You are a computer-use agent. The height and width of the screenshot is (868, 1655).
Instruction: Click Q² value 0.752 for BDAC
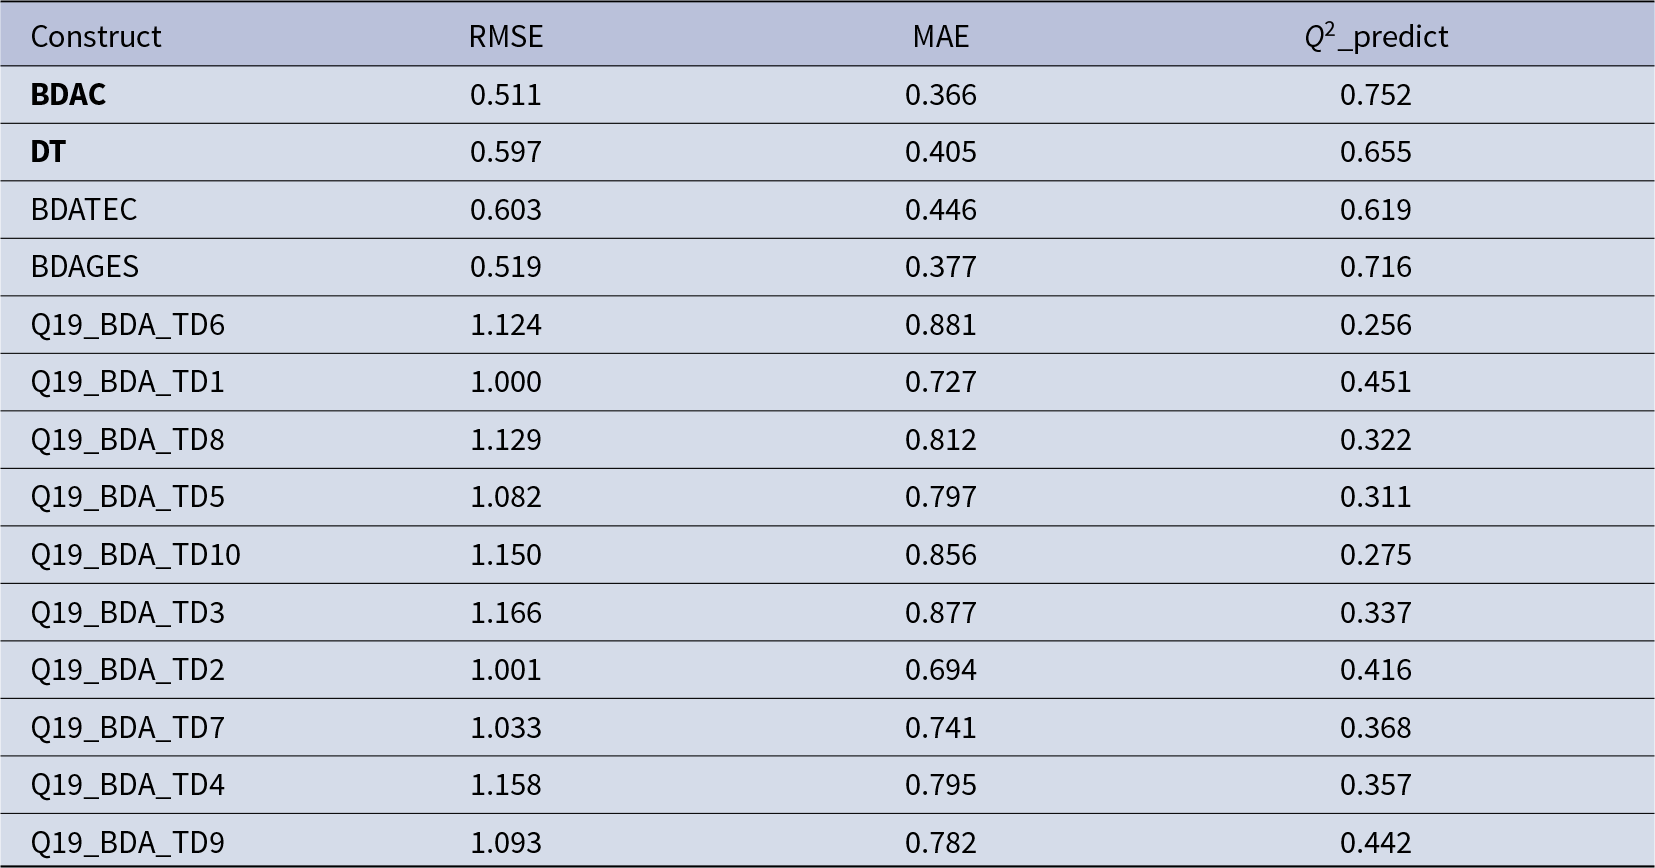point(1376,94)
